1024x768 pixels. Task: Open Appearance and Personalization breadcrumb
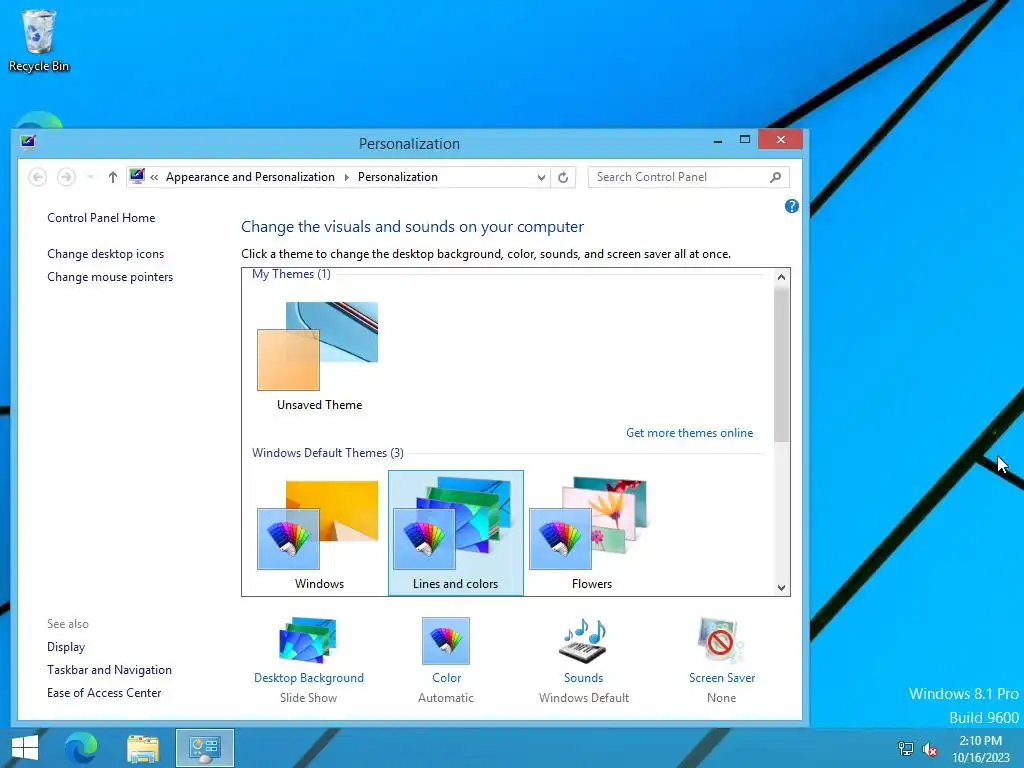tap(250, 177)
